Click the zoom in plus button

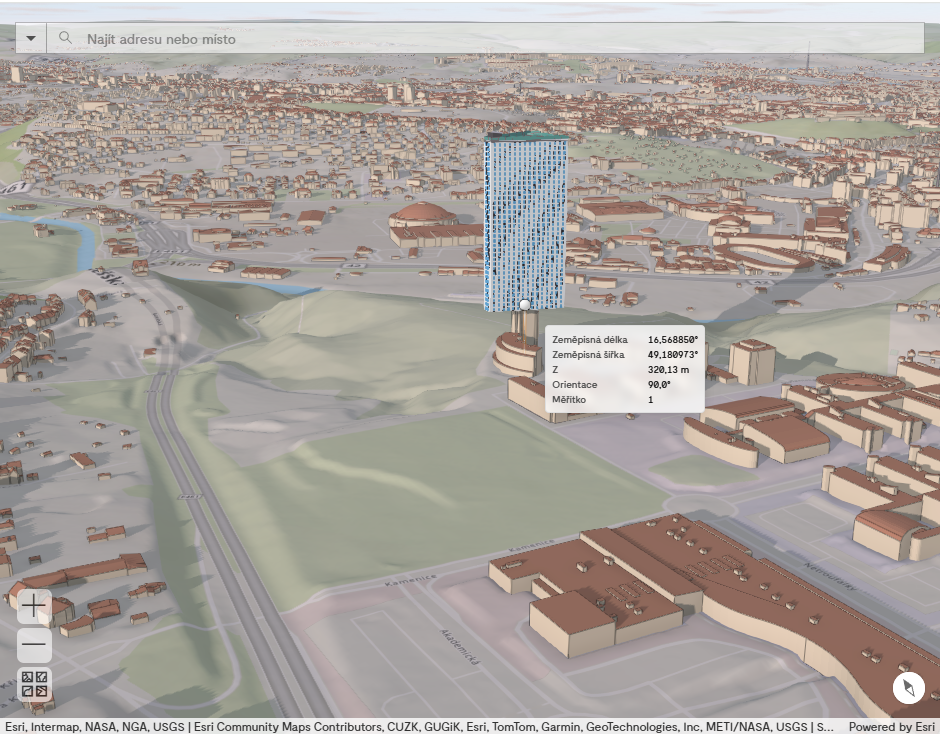[34, 606]
